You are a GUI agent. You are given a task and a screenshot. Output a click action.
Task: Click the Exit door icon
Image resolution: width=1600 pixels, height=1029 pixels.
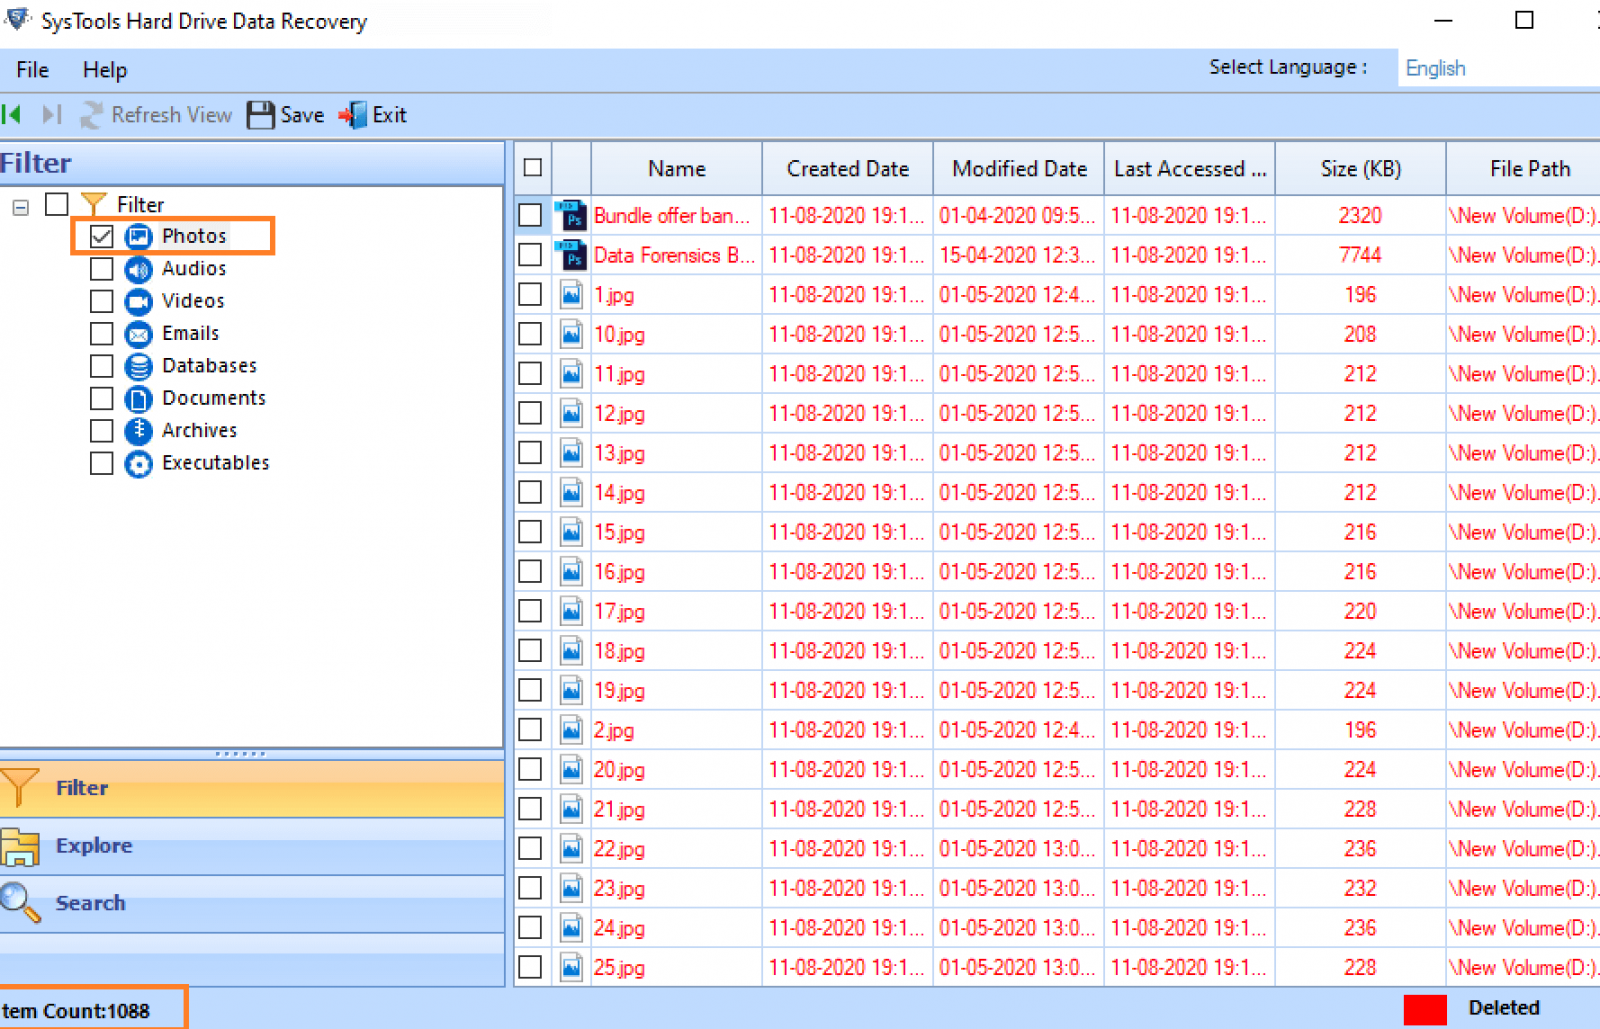353,115
